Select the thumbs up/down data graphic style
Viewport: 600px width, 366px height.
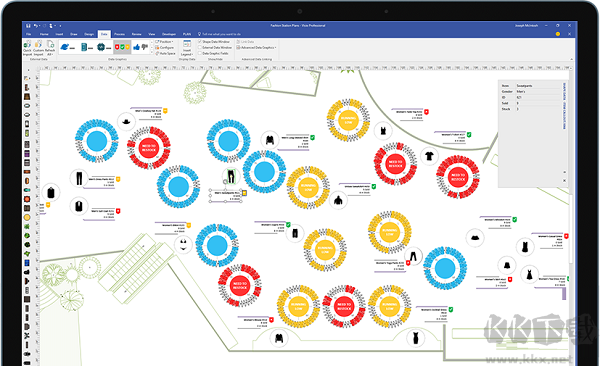140,47
